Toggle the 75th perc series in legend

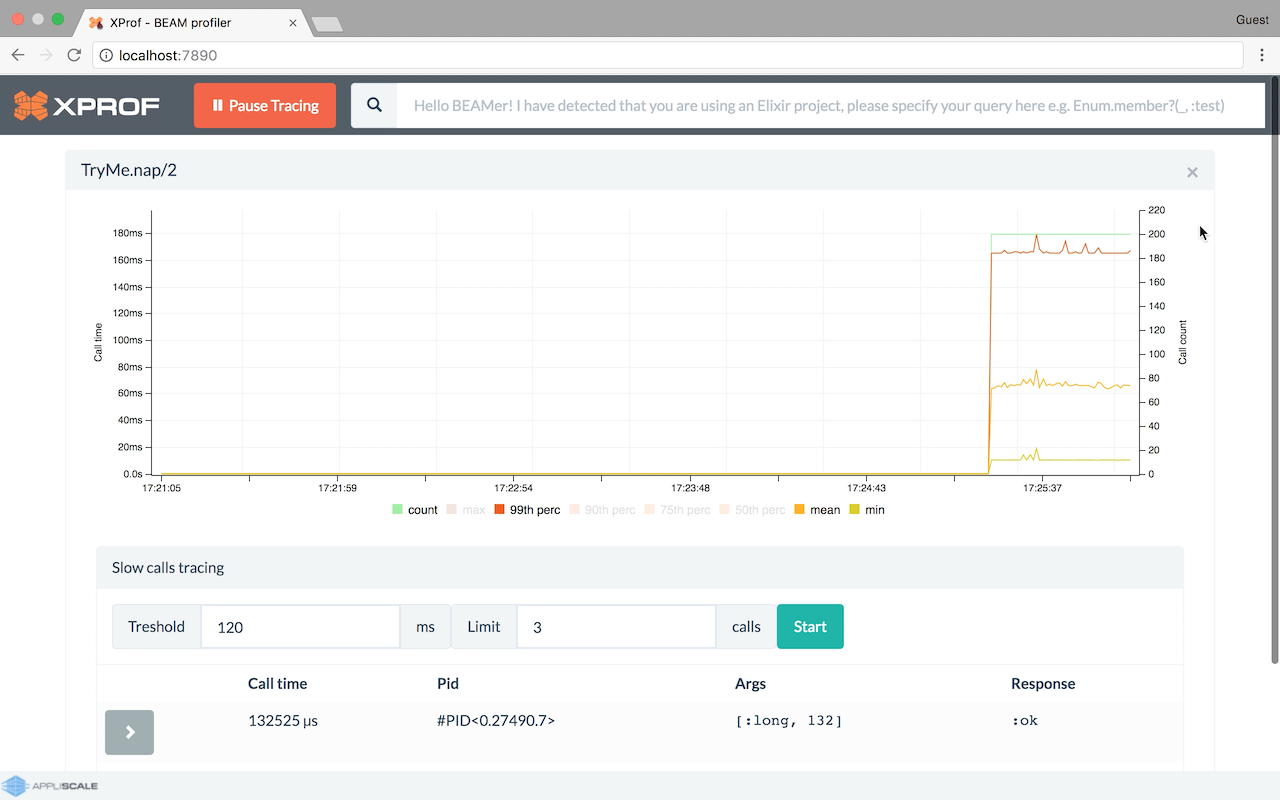[x=677, y=510]
